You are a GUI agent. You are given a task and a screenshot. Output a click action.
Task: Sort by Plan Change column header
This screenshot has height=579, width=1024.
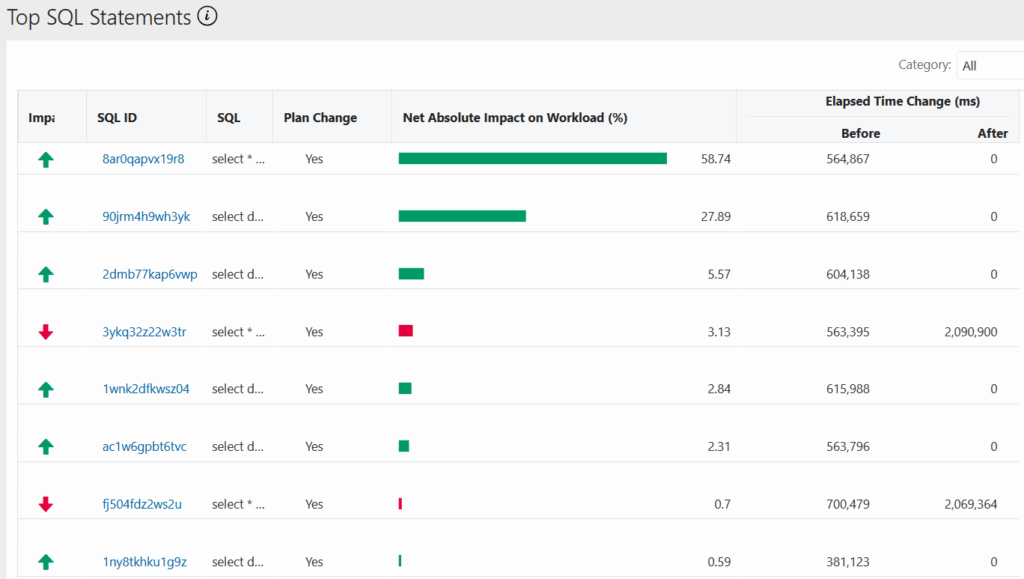coord(320,118)
